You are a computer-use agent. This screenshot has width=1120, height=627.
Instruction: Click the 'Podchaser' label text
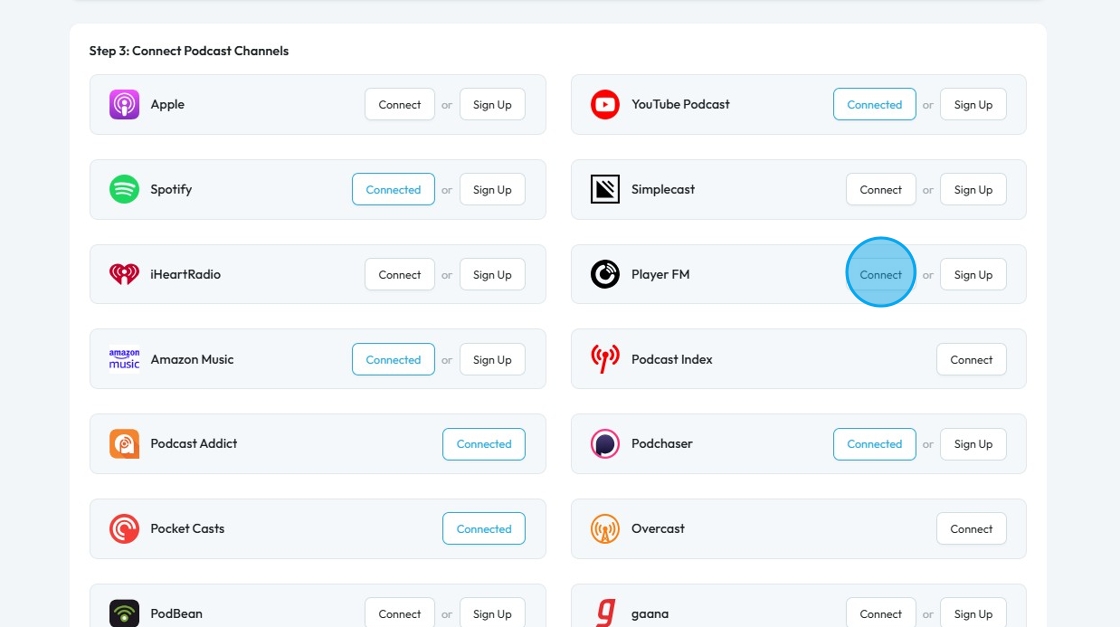[661, 443]
